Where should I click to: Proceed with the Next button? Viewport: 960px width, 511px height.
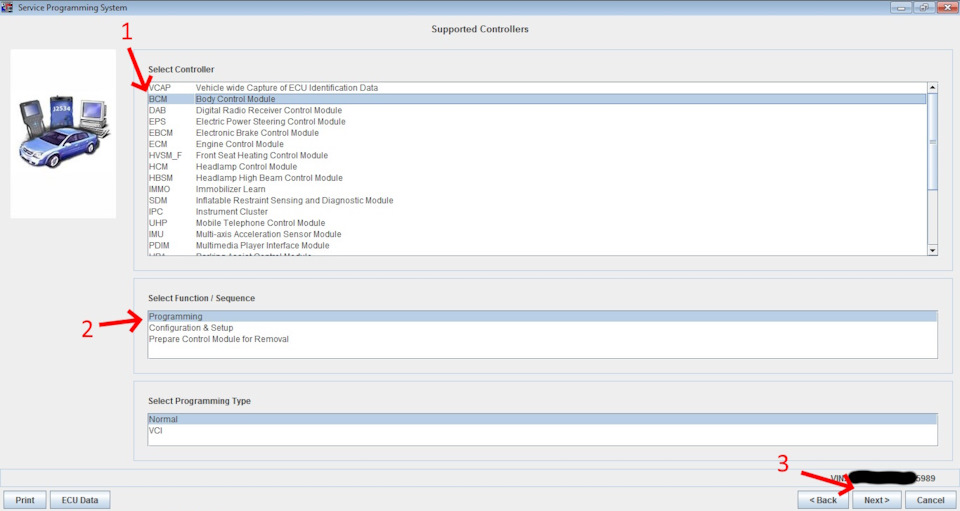(876, 500)
